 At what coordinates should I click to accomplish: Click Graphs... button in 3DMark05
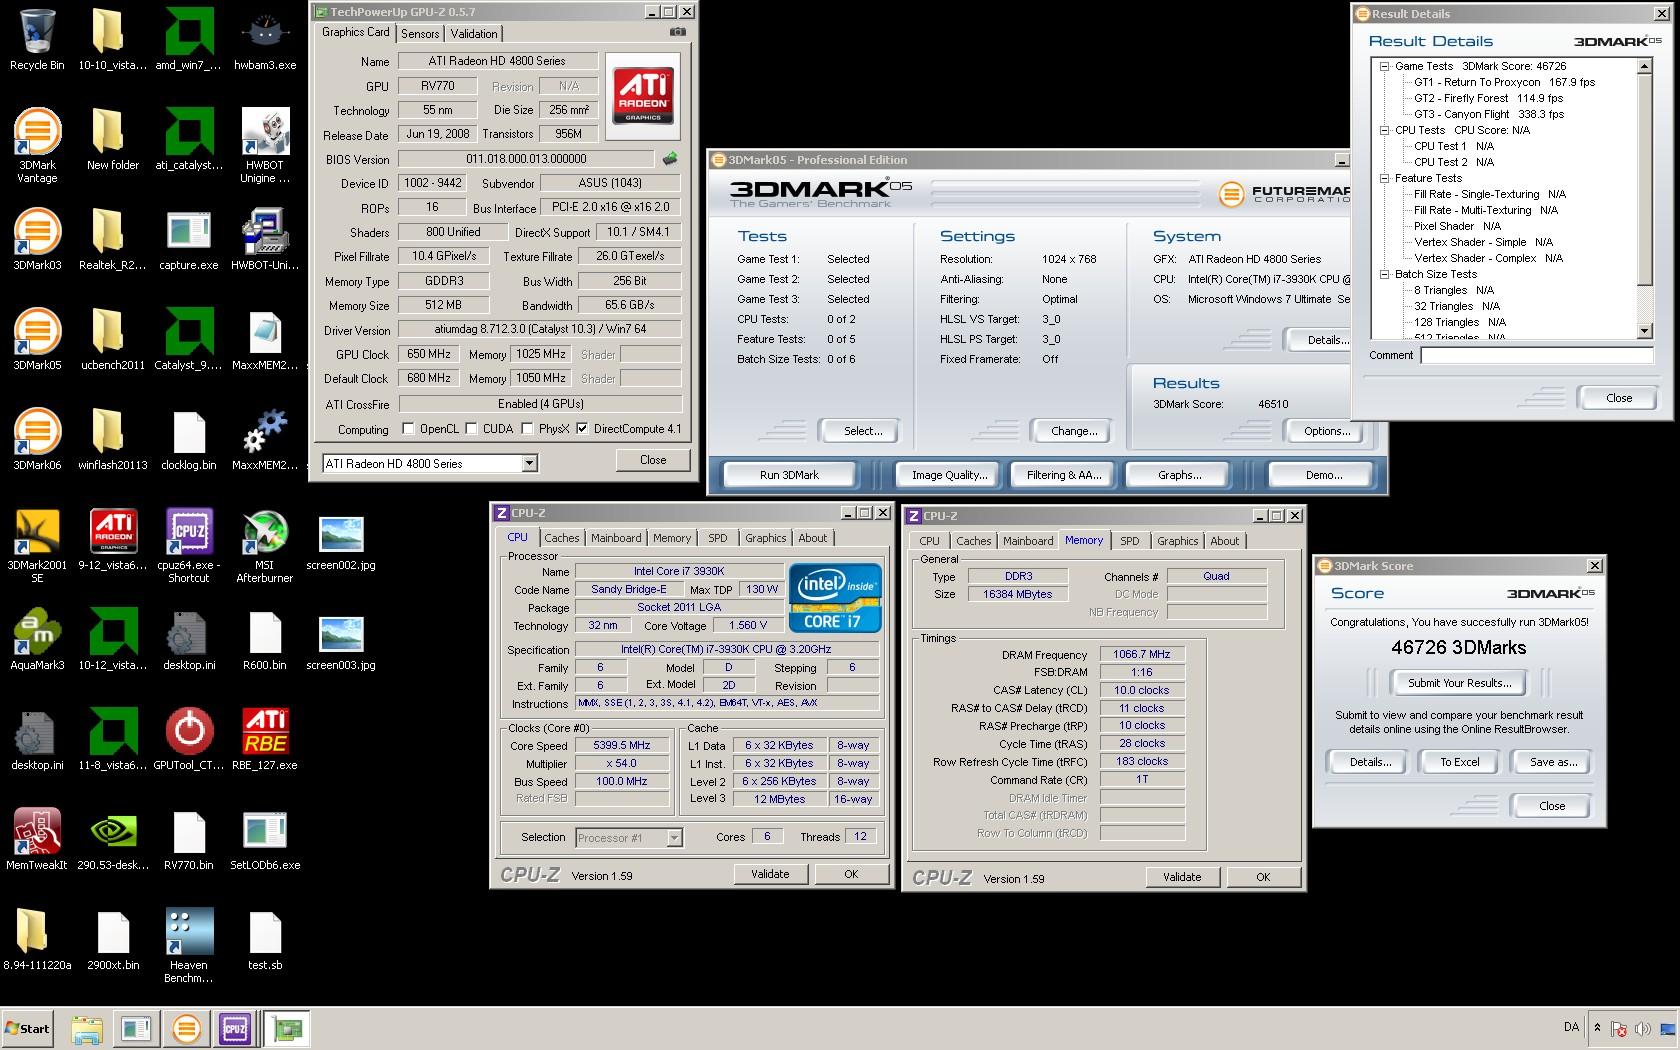[x=1180, y=475]
